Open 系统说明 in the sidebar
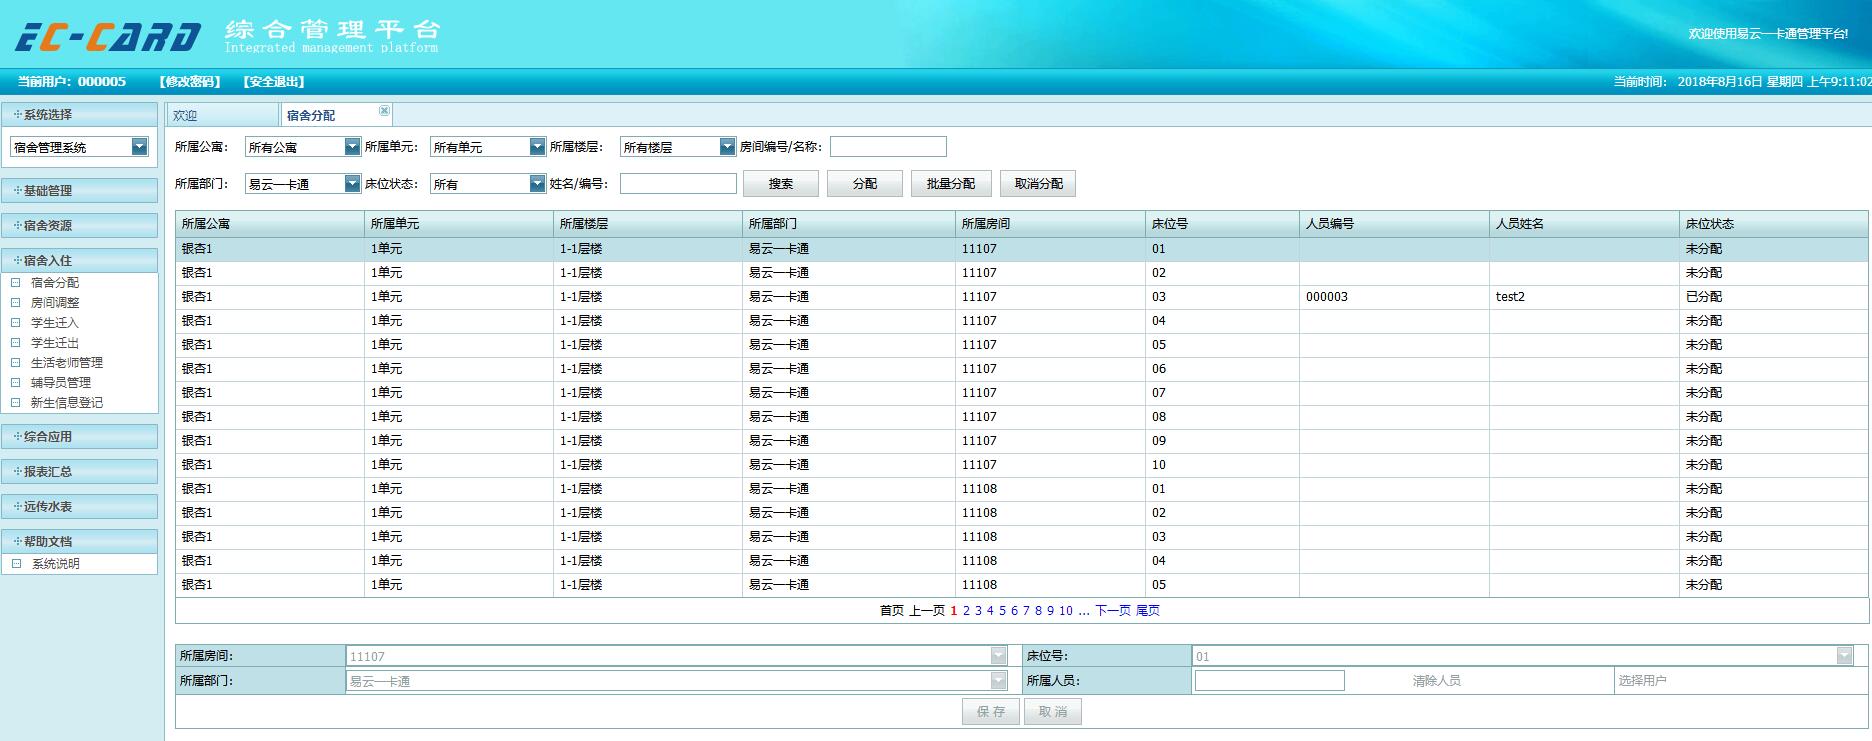This screenshot has height=741, width=1872. 55,564
